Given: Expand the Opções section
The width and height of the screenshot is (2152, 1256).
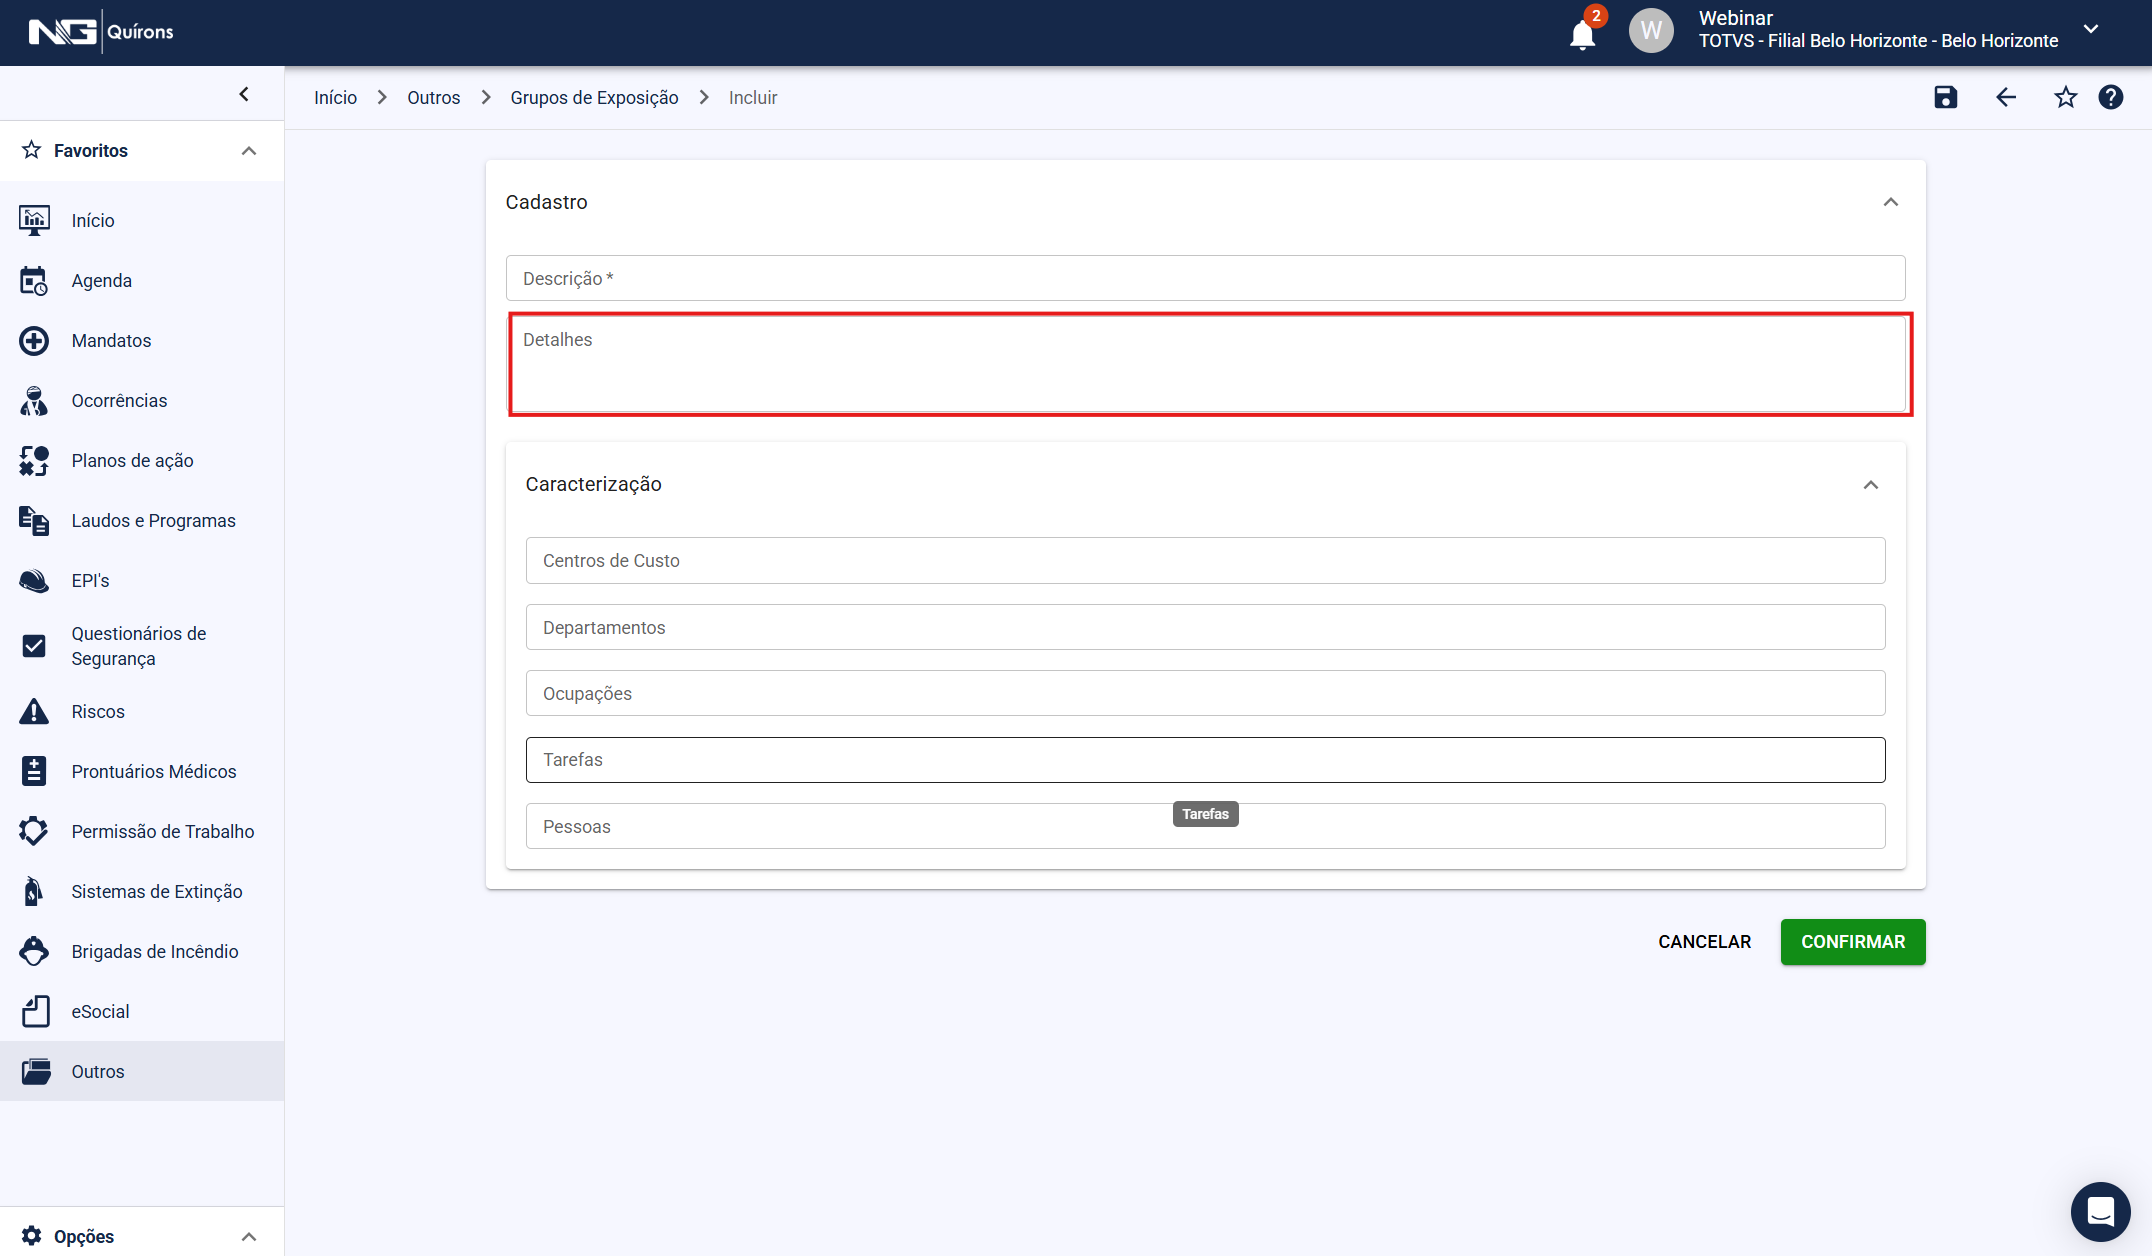Looking at the screenshot, I should (x=249, y=1237).
